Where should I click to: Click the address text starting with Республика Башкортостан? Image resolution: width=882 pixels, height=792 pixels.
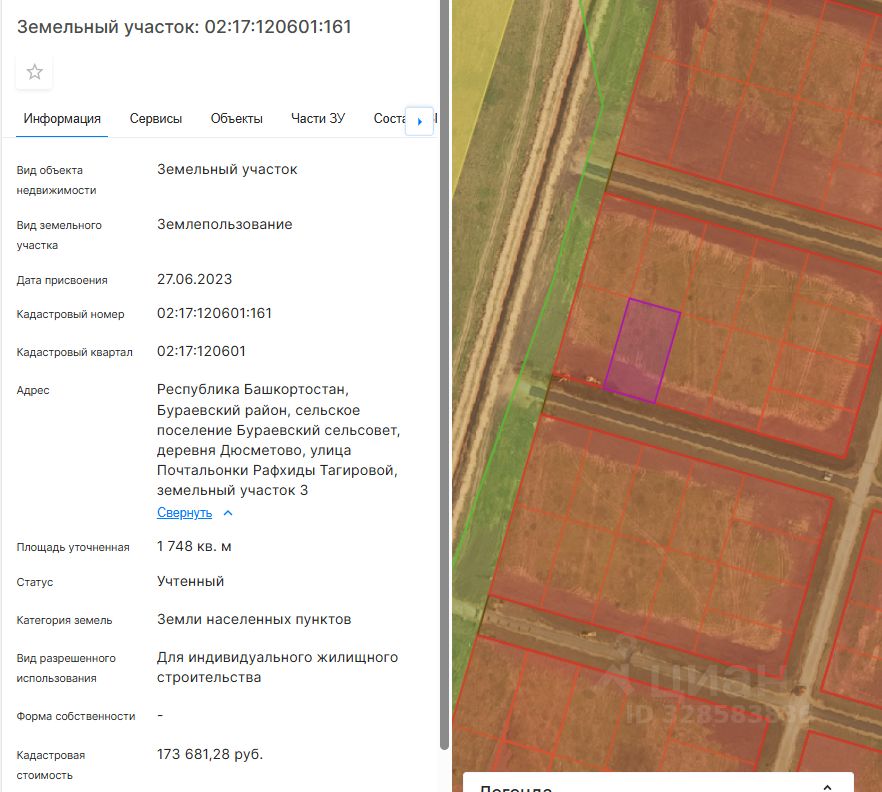(278, 440)
